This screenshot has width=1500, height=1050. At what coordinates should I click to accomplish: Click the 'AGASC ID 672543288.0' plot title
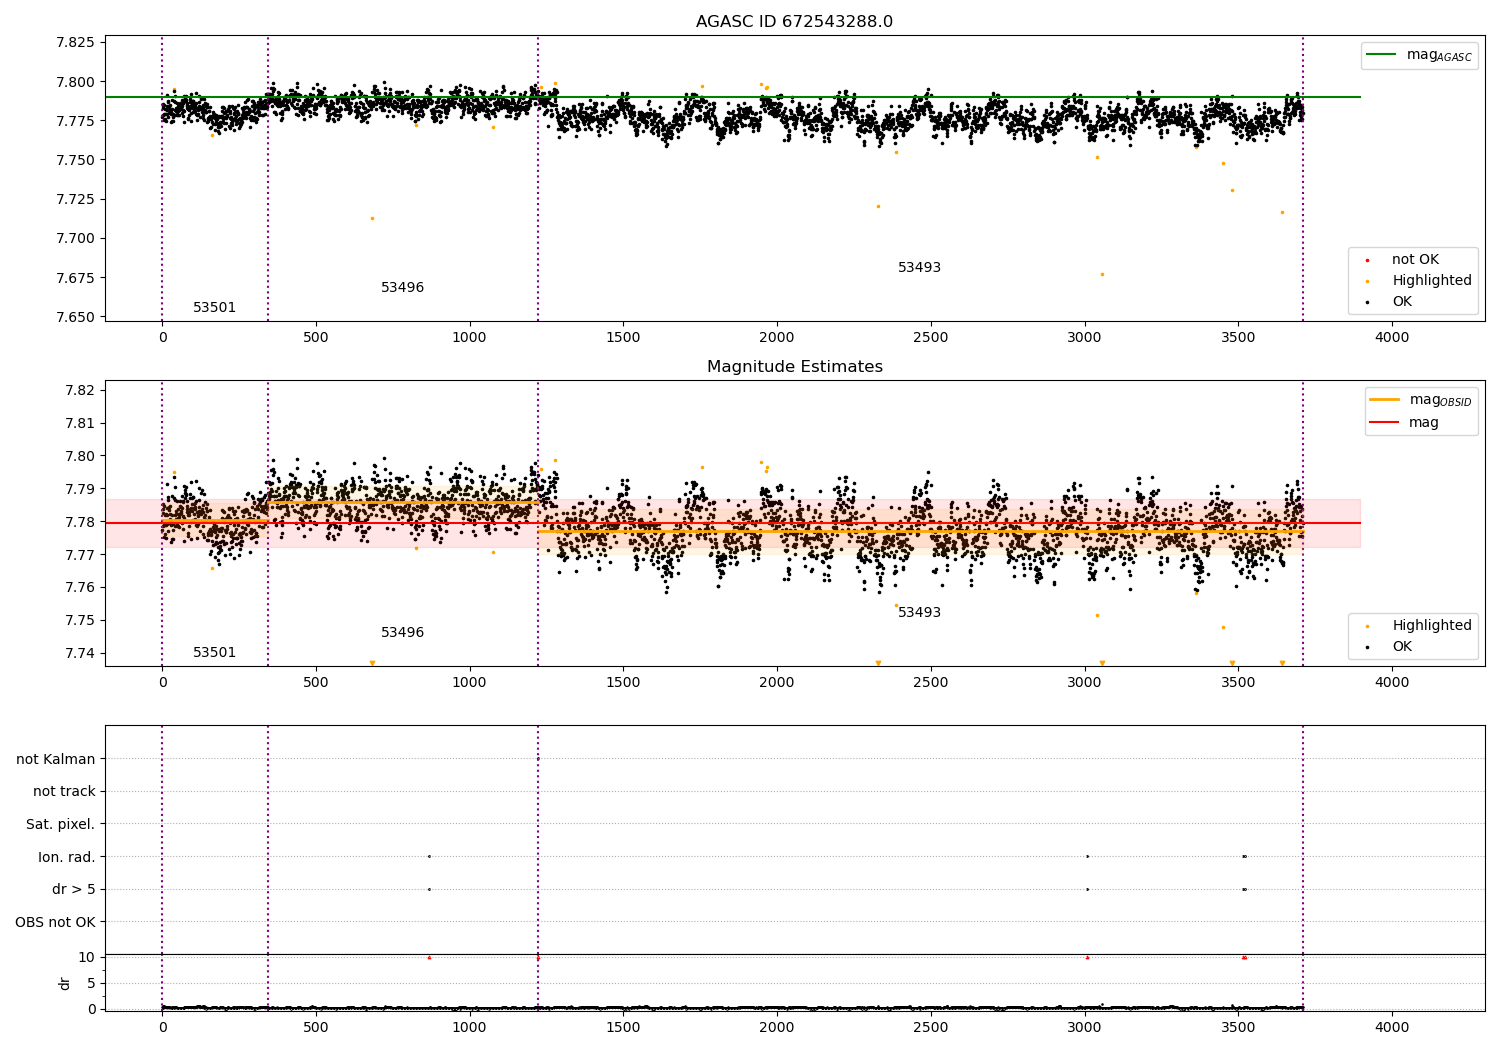click(x=794, y=22)
